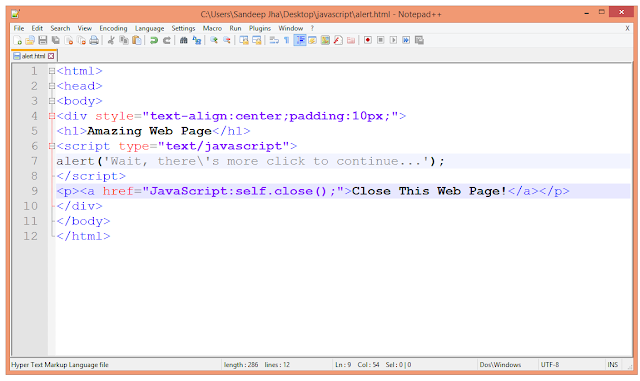
Task: Click the 'Close This Web Page!' link text
Action: pyautogui.click(x=429, y=191)
